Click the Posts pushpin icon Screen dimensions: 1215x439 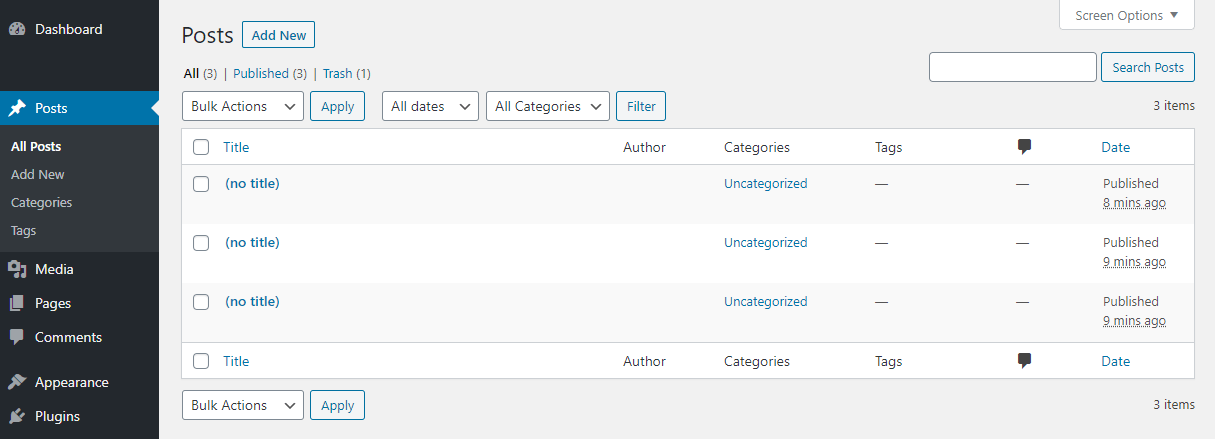pos(17,108)
